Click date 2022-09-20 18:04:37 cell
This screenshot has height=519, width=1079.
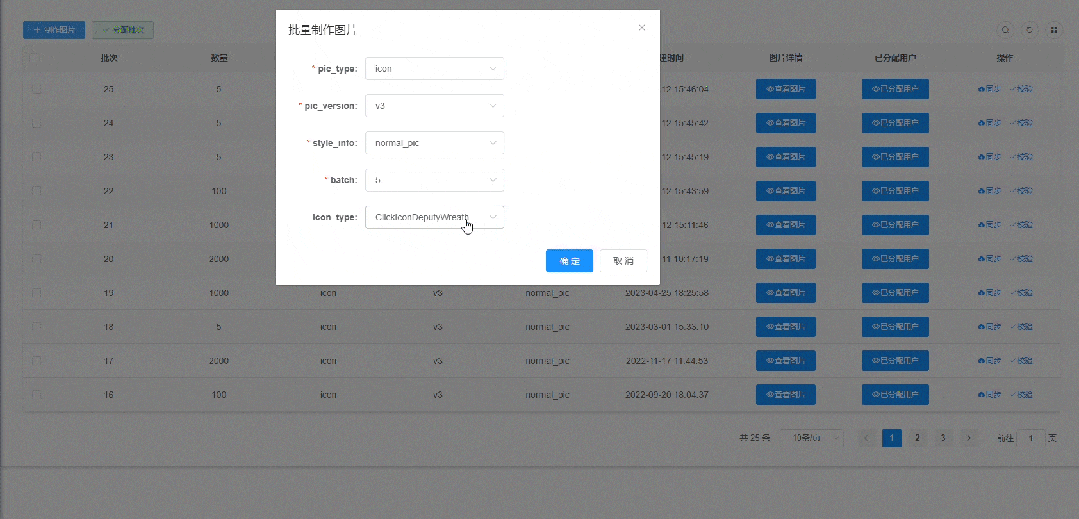point(667,394)
